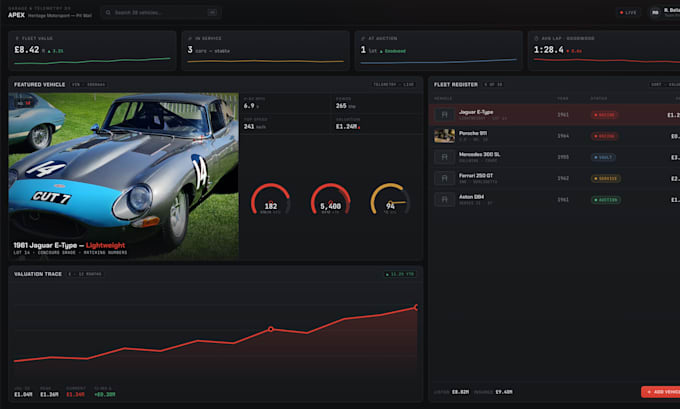Open the In Service card
680x409 pixels.
(265, 51)
